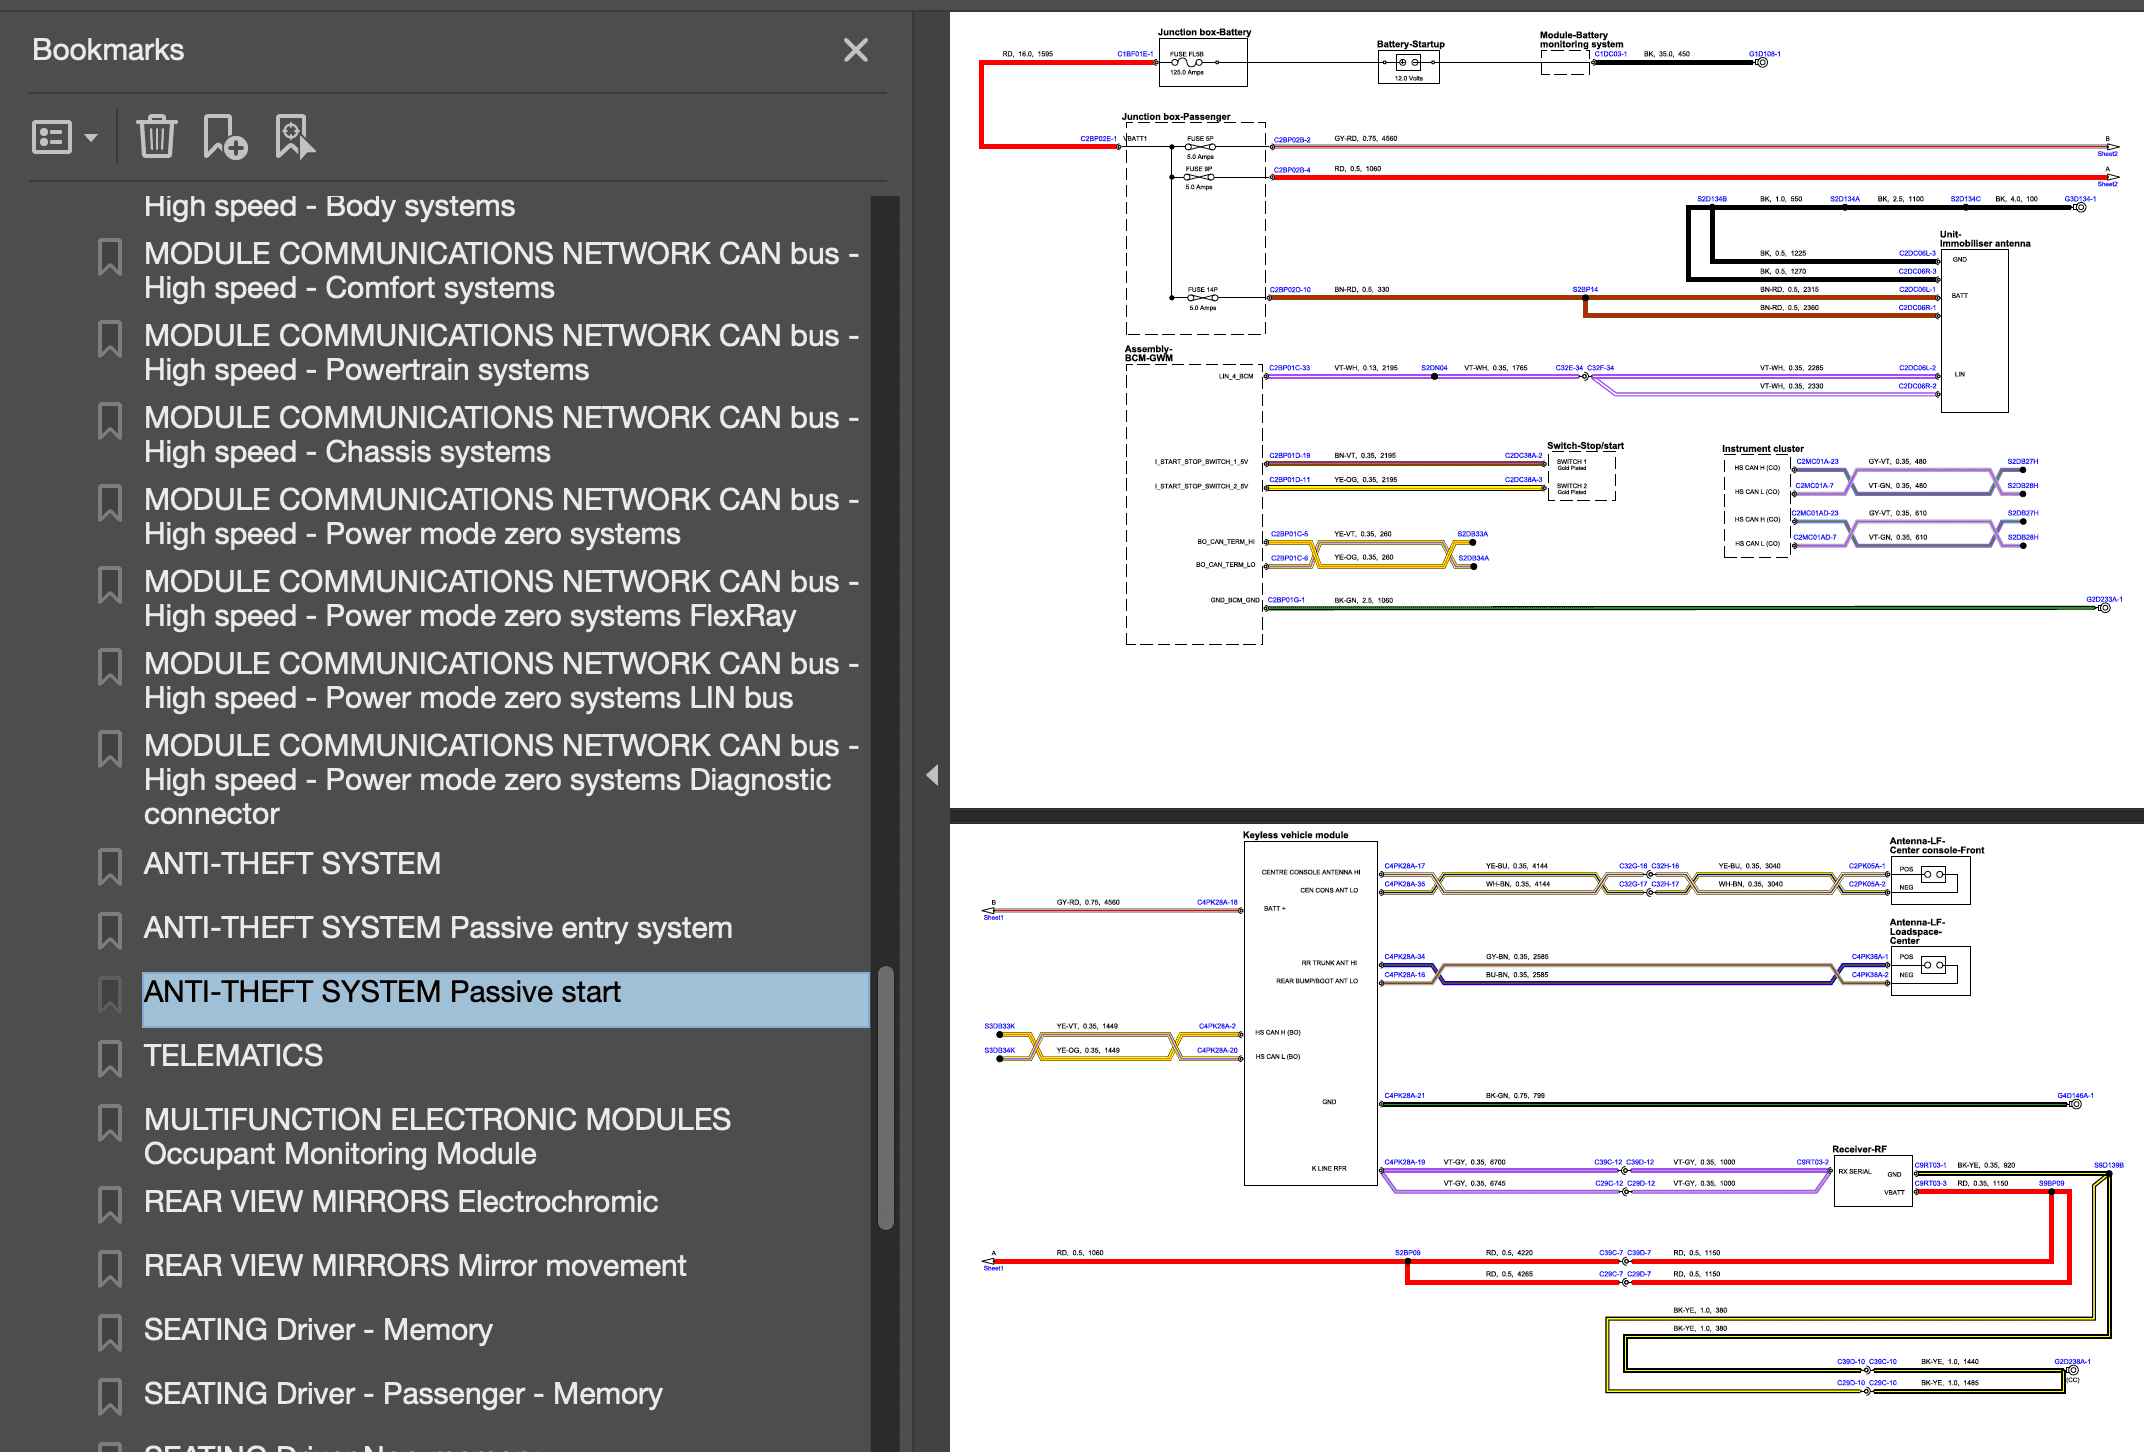Viewport: 2144px width, 1452px height.
Task: Click bookmark icon beside Comfort systems entry
Action: pyautogui.click(x=110, y=257)
